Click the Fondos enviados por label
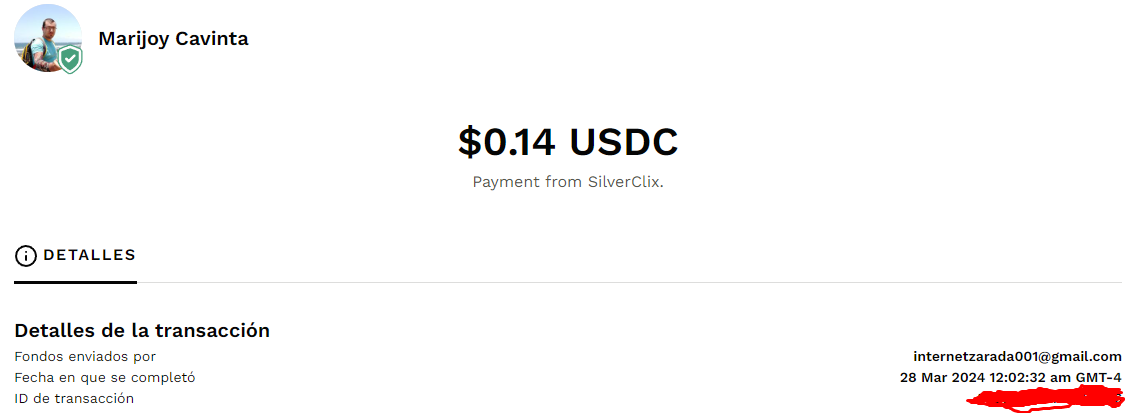This screenshot has height=413, width=1129. [x=85, y=356]
